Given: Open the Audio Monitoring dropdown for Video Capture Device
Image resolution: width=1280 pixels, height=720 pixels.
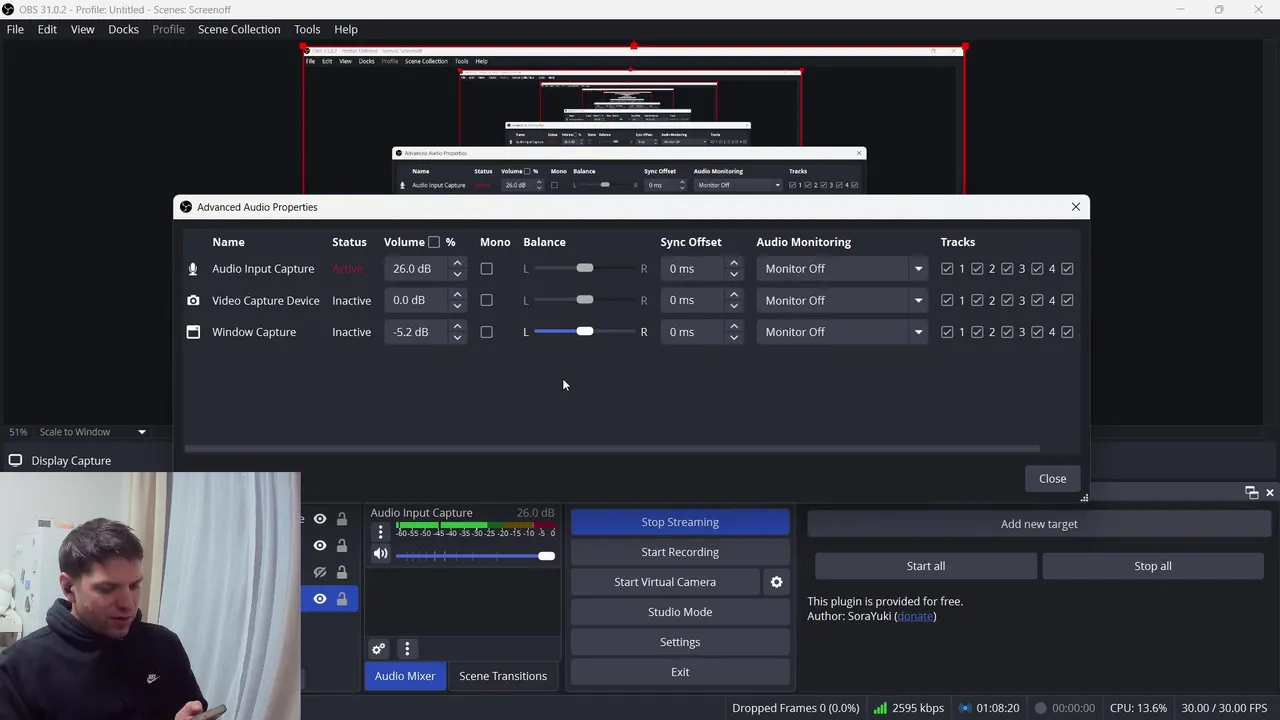Looking at the screenshot, I should [842, 300].
